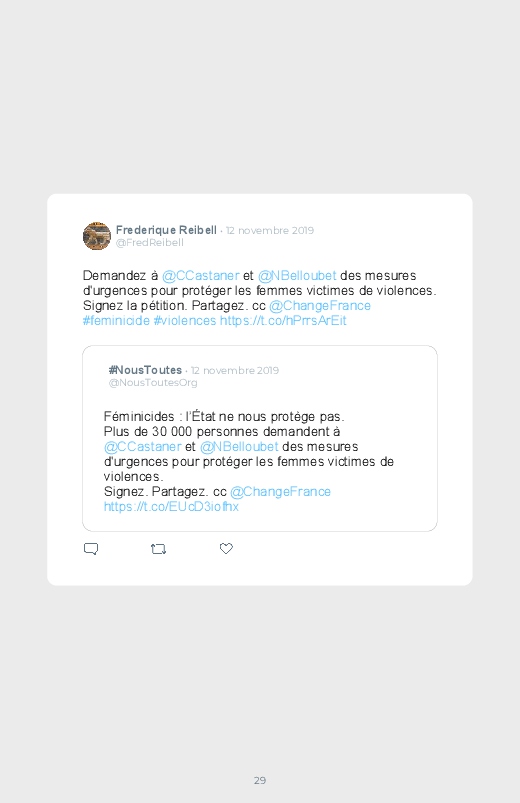Click the @FredReibell handle
Screen dimensions: 520x803
[x=150, y=243]
